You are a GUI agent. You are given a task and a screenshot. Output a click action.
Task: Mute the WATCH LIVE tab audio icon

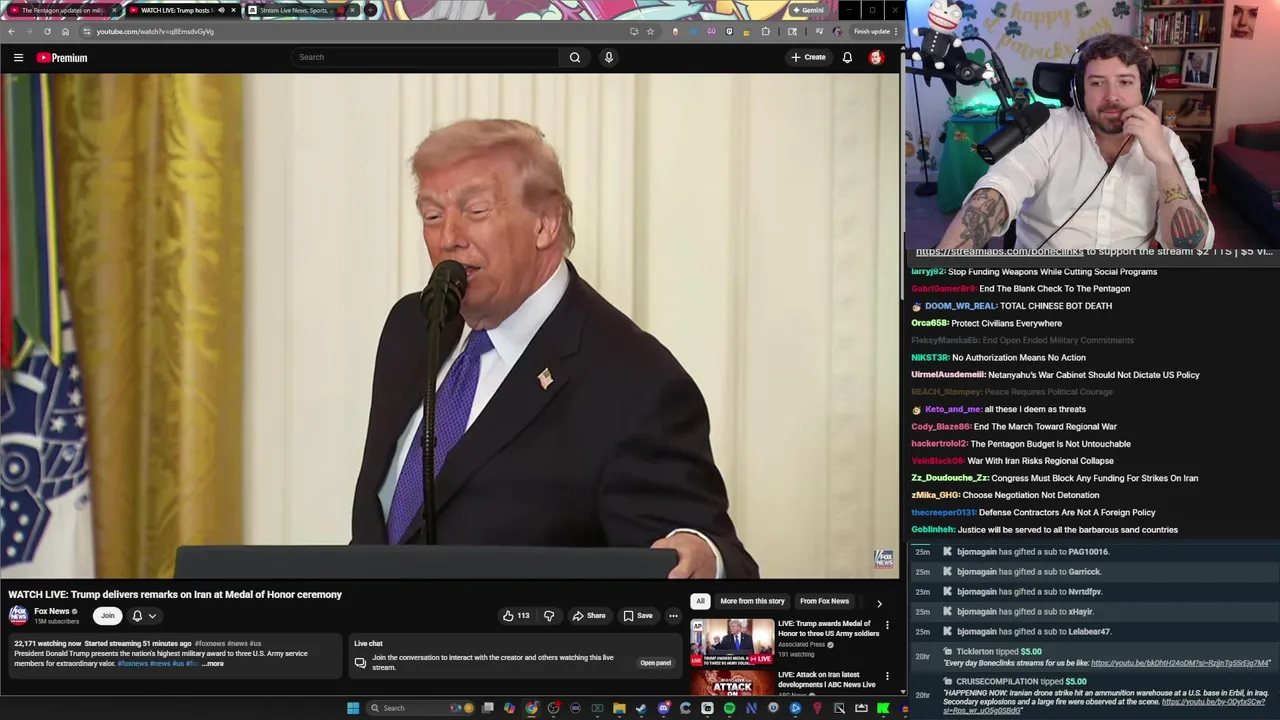pyautogui.click(x=221, y=10)
